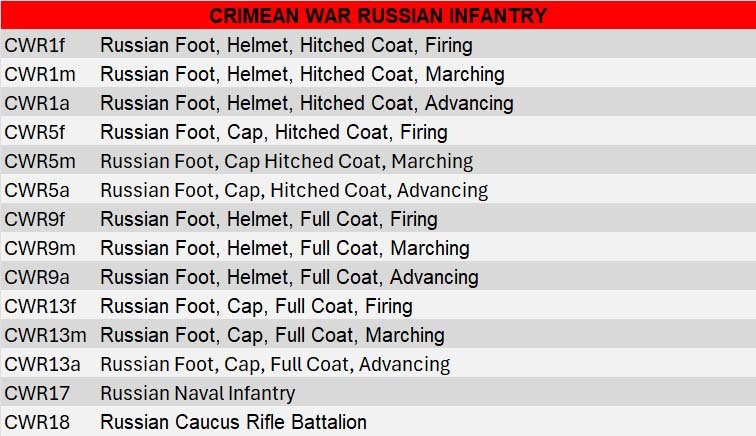Click the Russian Caucus Rifle Battalion entry
The width and height of the screenshot is (756, 436).
pyautogui.click(x=233, y=422)
